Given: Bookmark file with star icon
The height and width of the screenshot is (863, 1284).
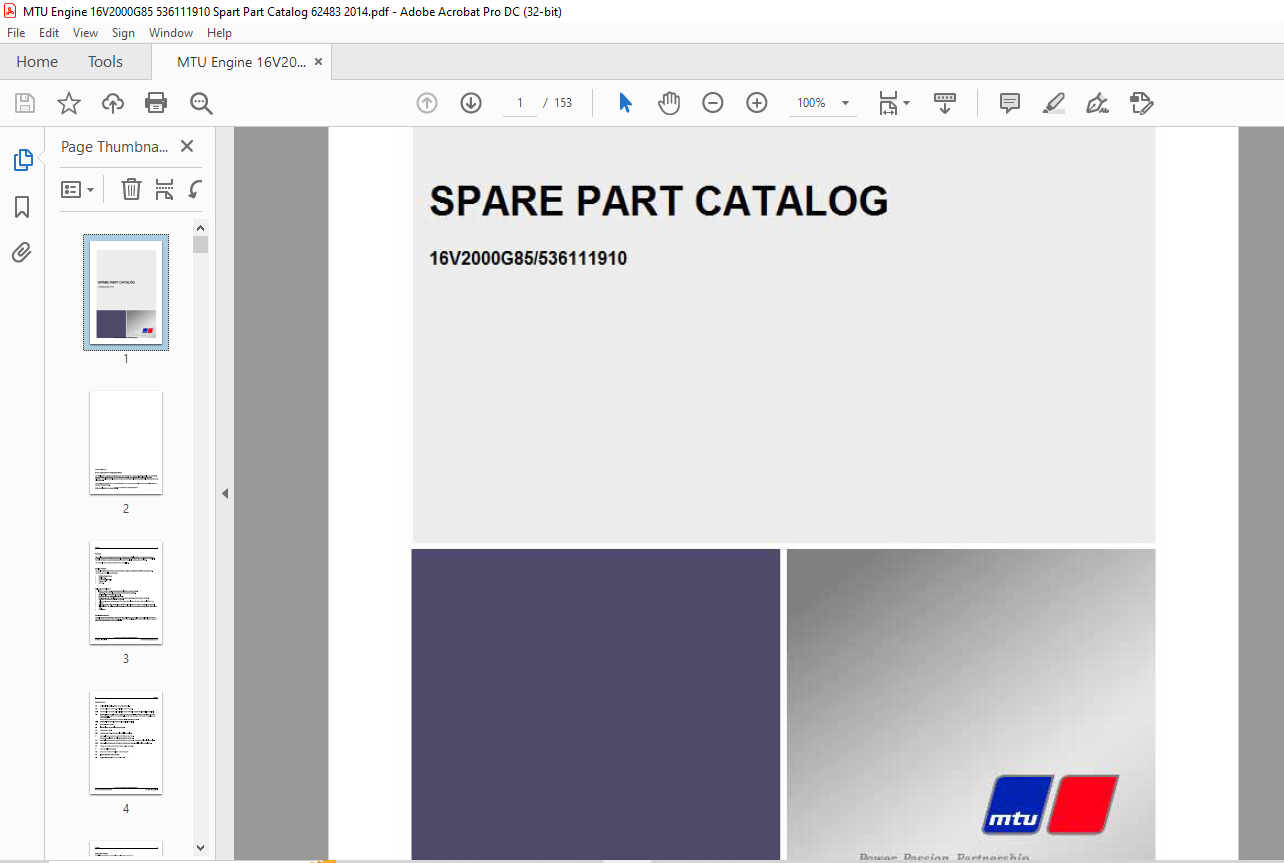Looking at the screenshot, I should coord(68,103).
